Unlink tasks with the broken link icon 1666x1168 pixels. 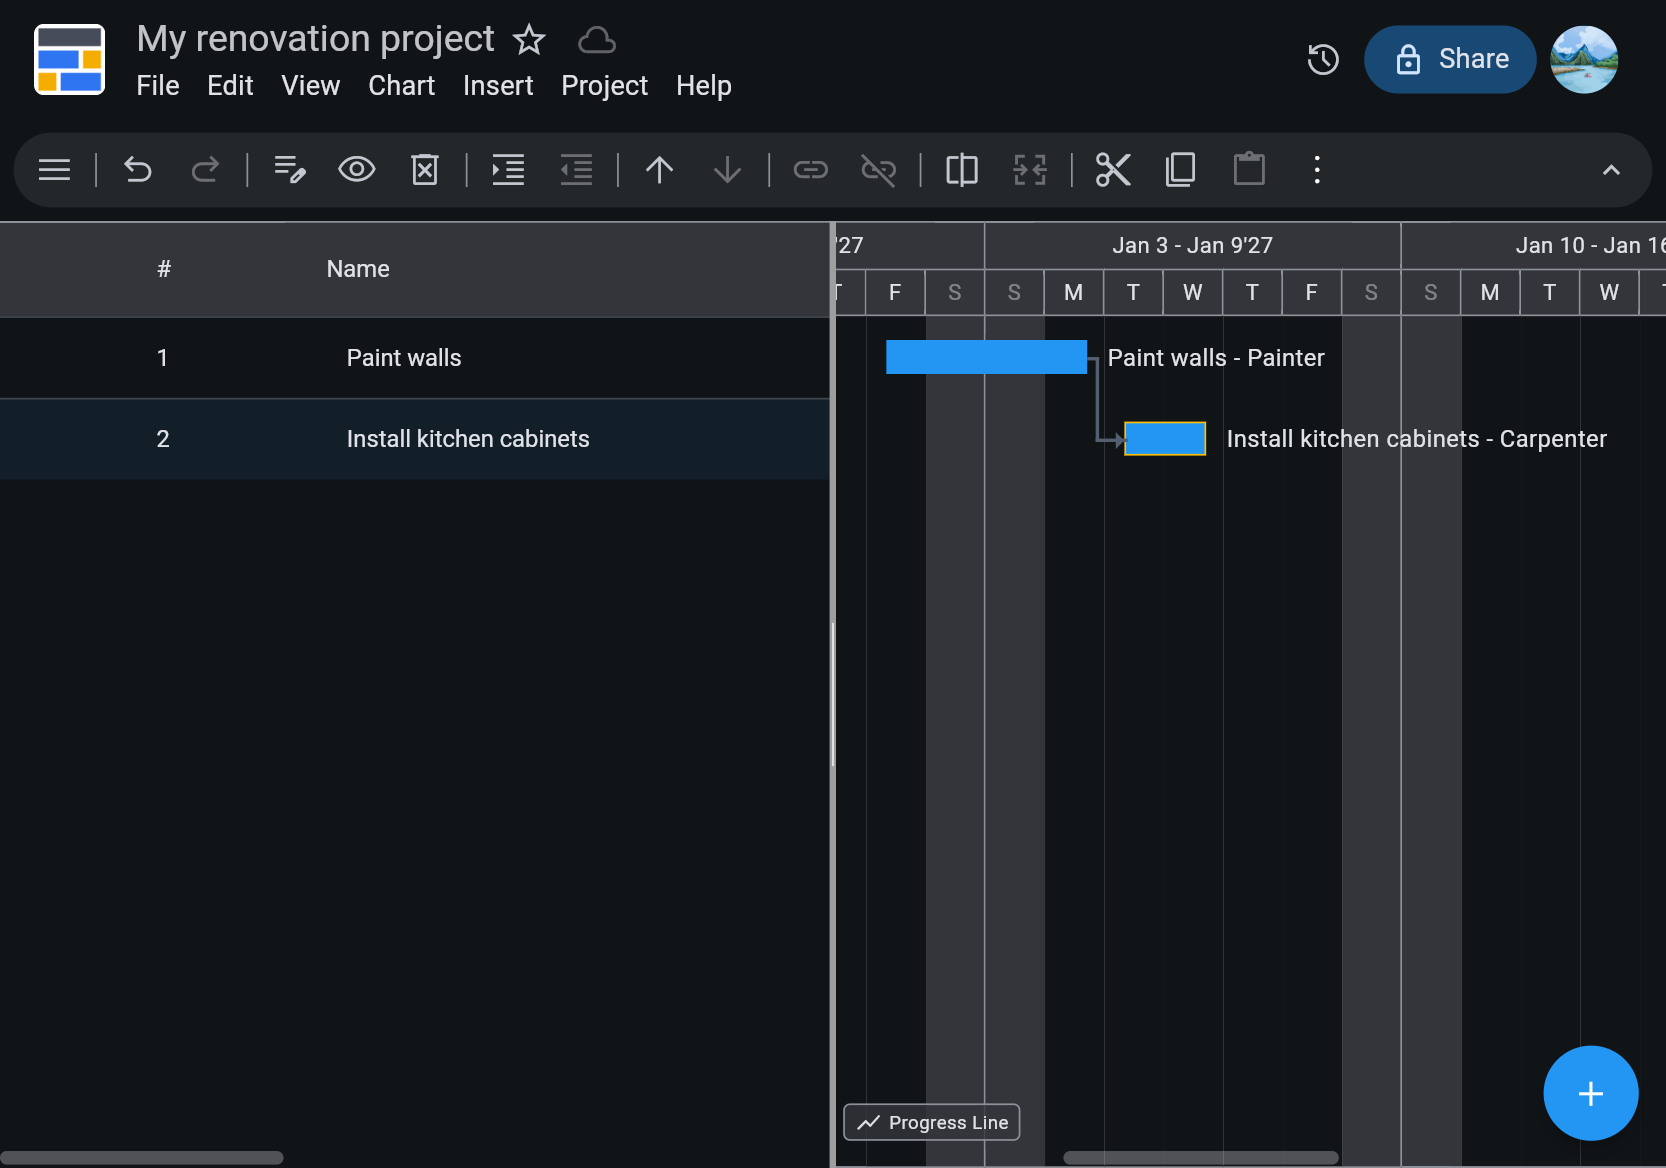[x=878, y=170]
